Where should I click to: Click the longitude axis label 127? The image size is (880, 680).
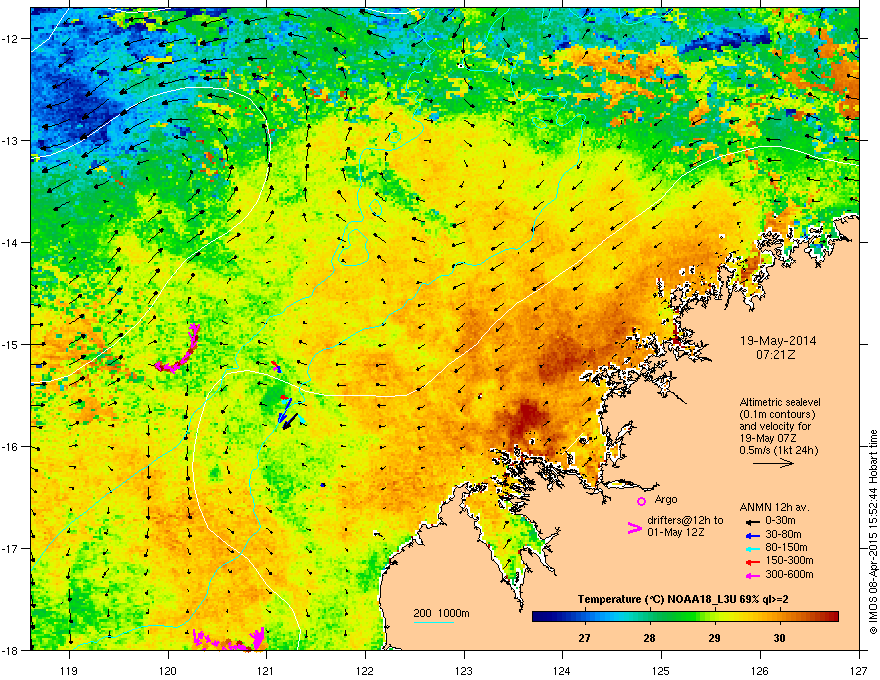point(859,671)
